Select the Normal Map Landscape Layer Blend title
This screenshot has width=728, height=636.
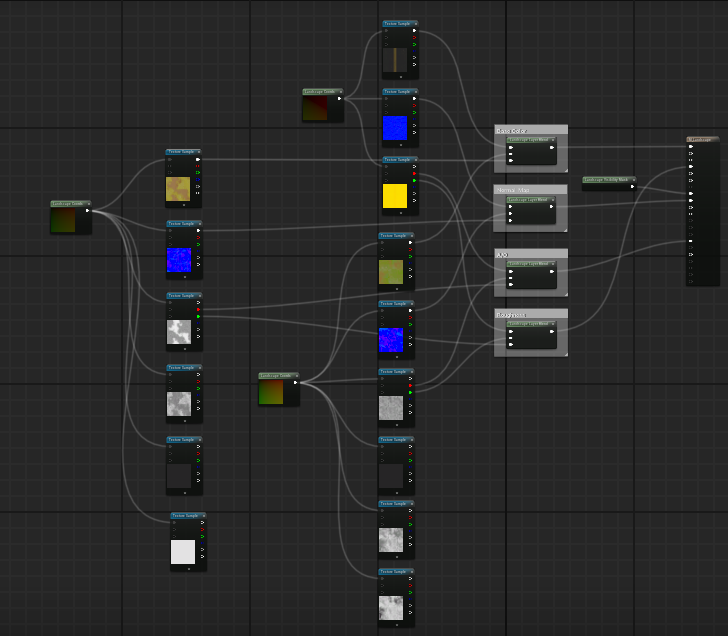528,200
